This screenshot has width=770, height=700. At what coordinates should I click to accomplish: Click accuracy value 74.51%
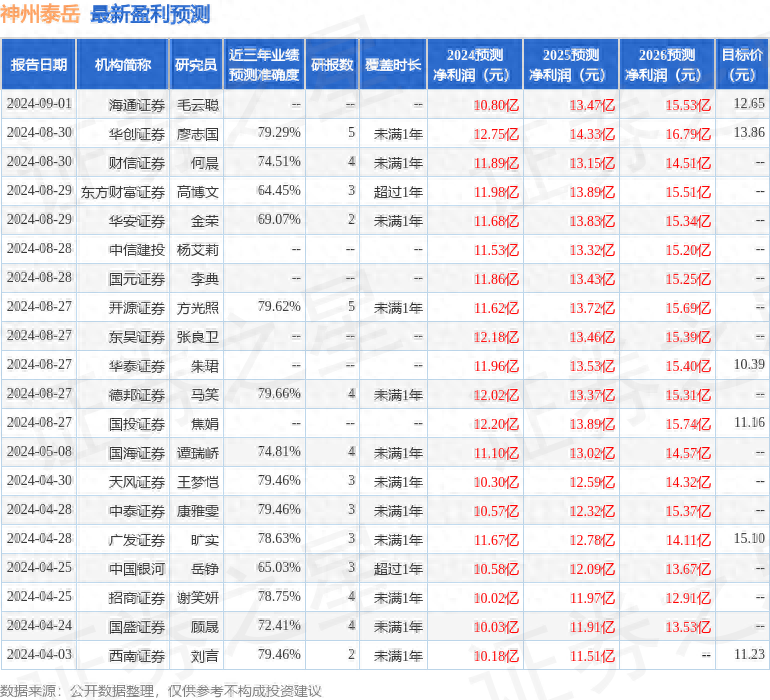pos(279,162)
